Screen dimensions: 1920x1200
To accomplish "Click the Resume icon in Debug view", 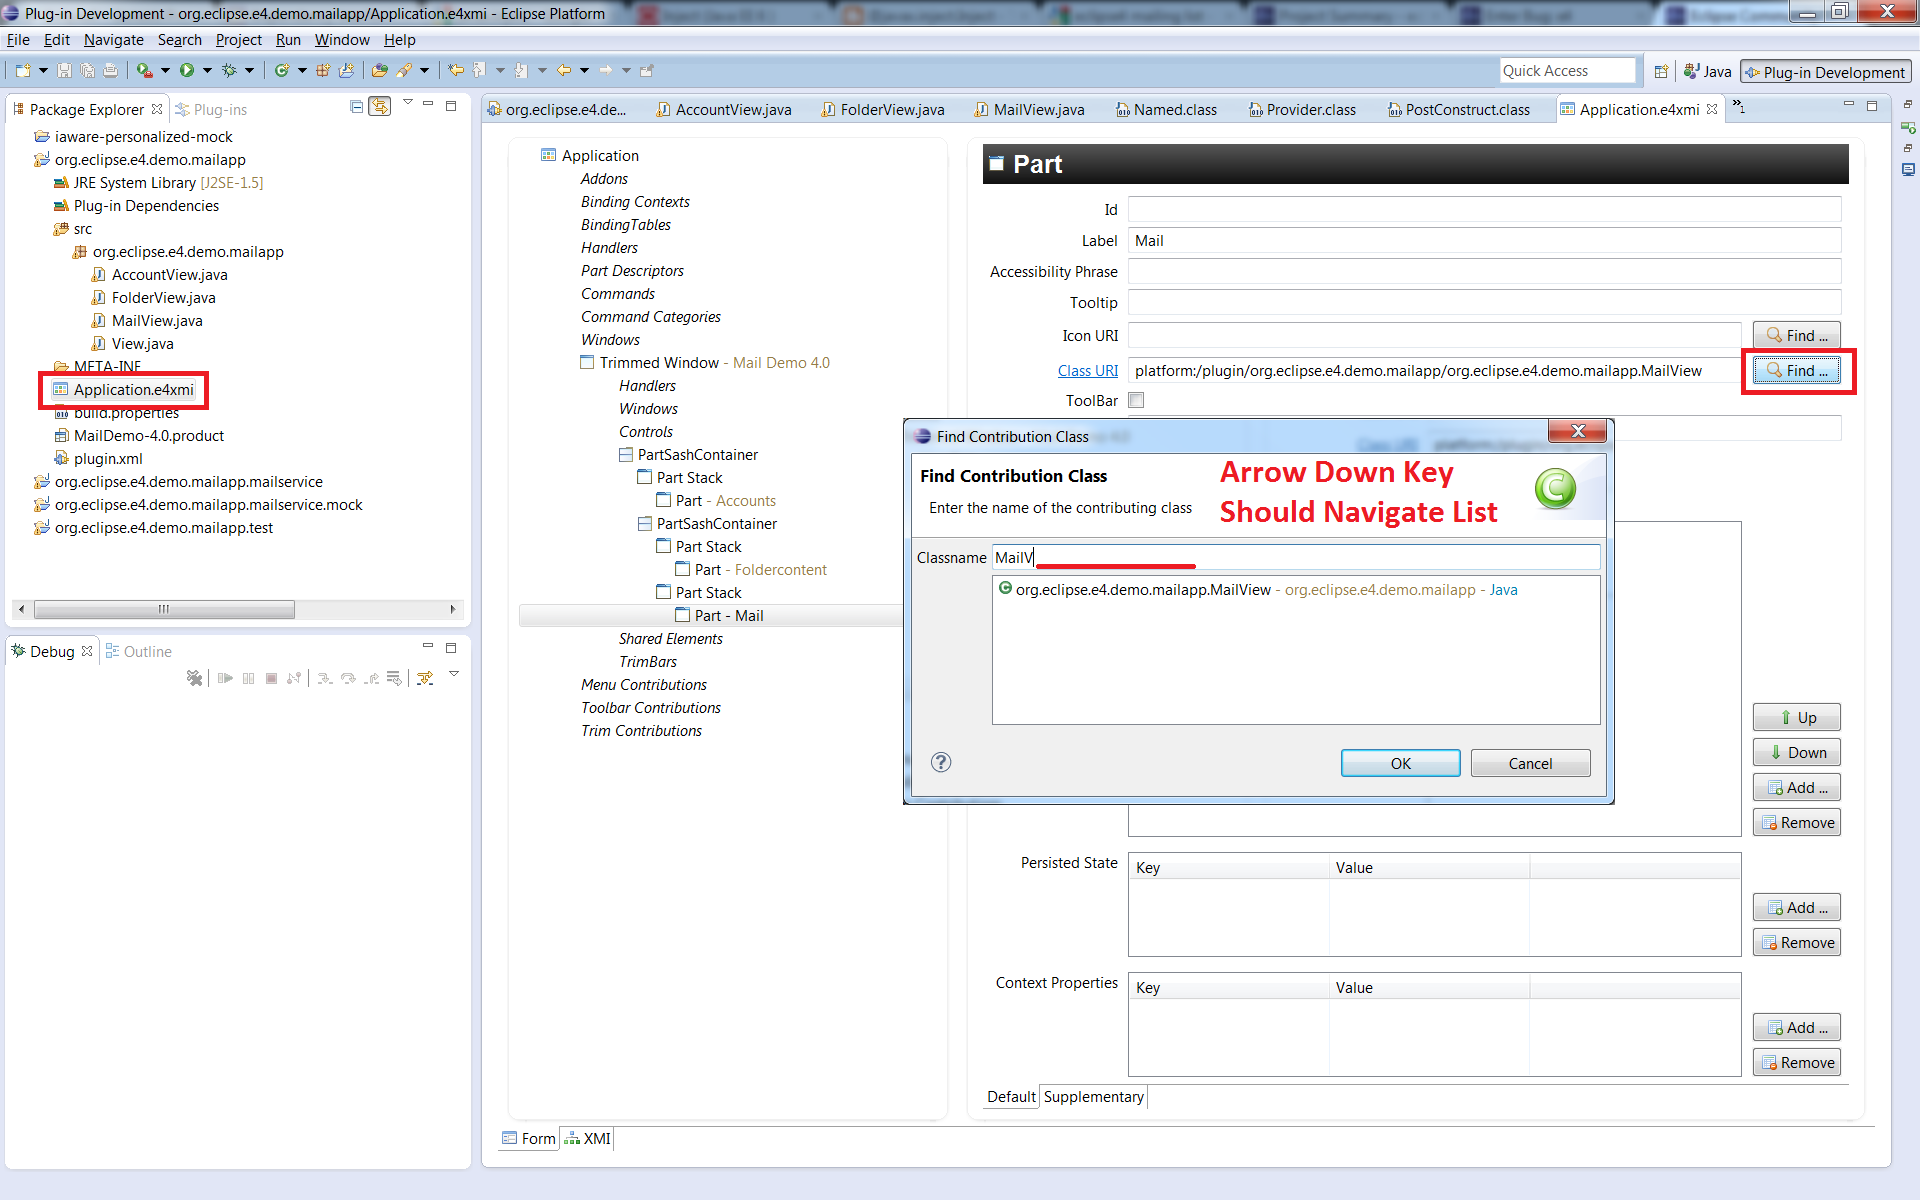I will (x=225, y=678).
